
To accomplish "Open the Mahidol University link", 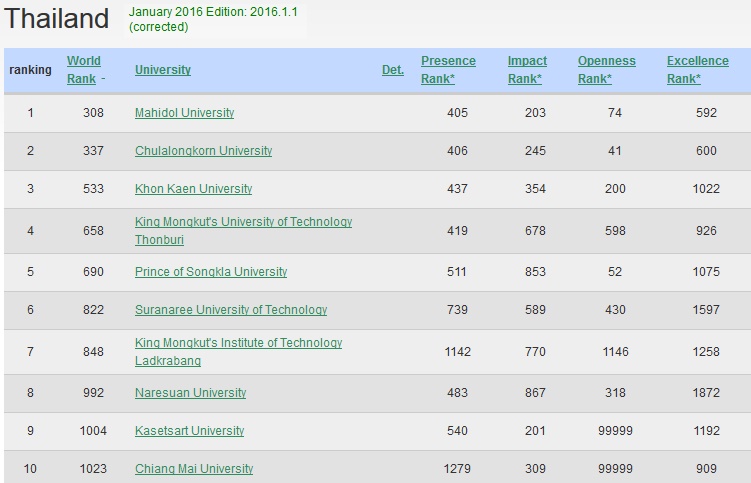I will [x=184, y=113].
